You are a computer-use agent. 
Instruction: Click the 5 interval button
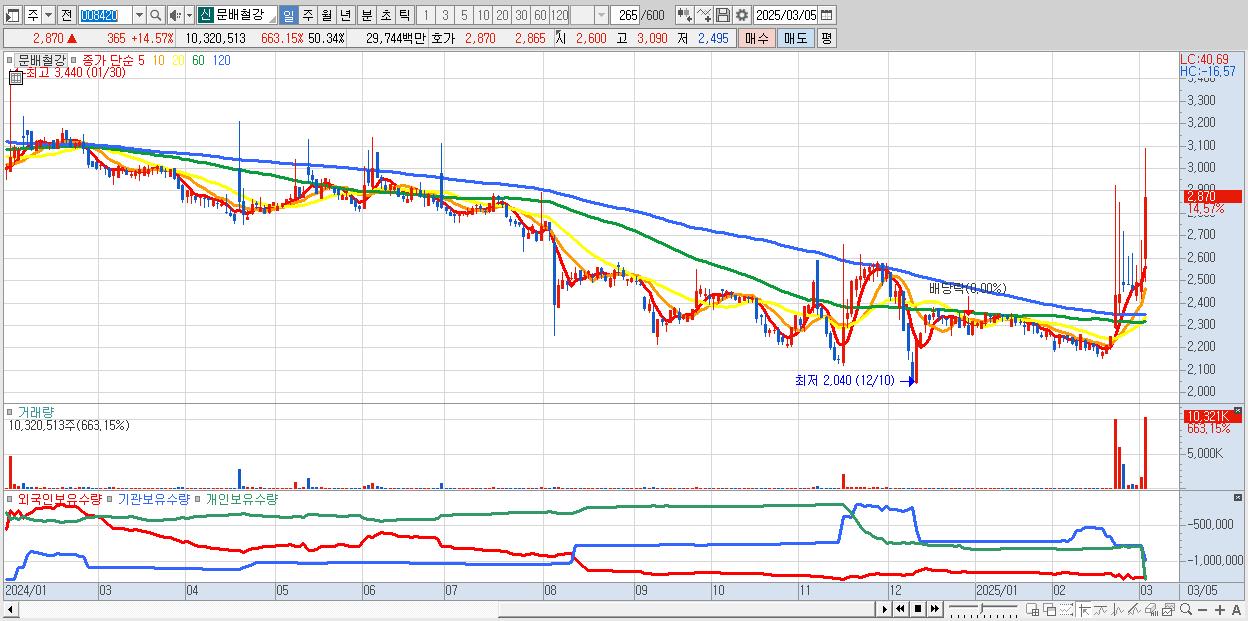point(464,16)
